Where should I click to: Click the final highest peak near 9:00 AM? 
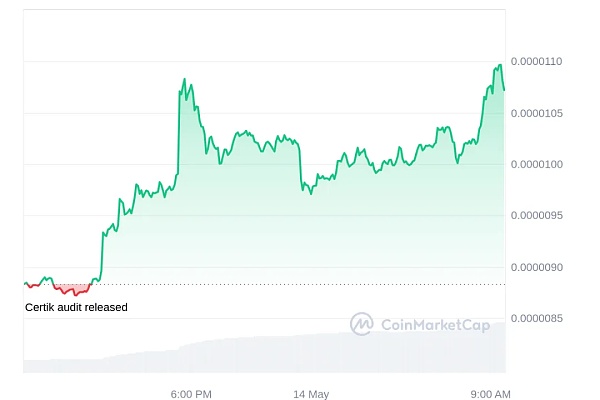(499, 66)
